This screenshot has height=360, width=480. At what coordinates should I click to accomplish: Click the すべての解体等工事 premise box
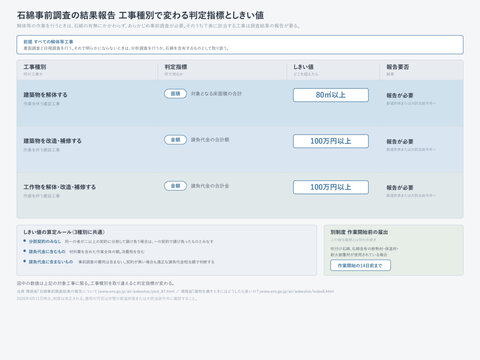240,45
